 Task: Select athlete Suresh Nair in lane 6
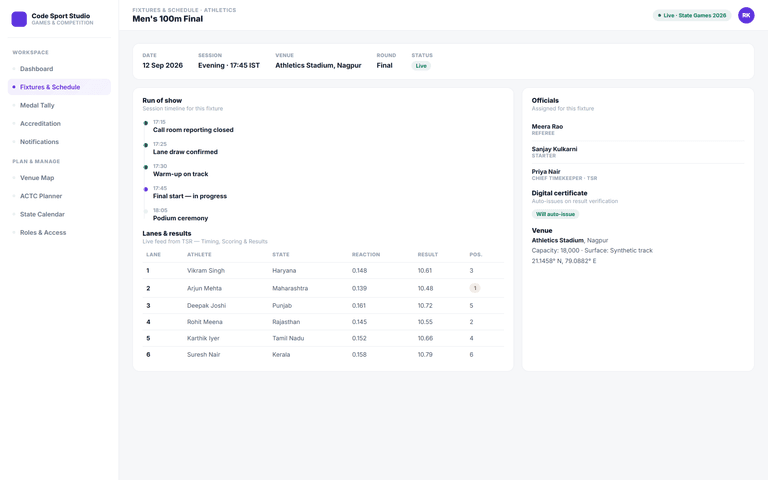coord(203,354)
